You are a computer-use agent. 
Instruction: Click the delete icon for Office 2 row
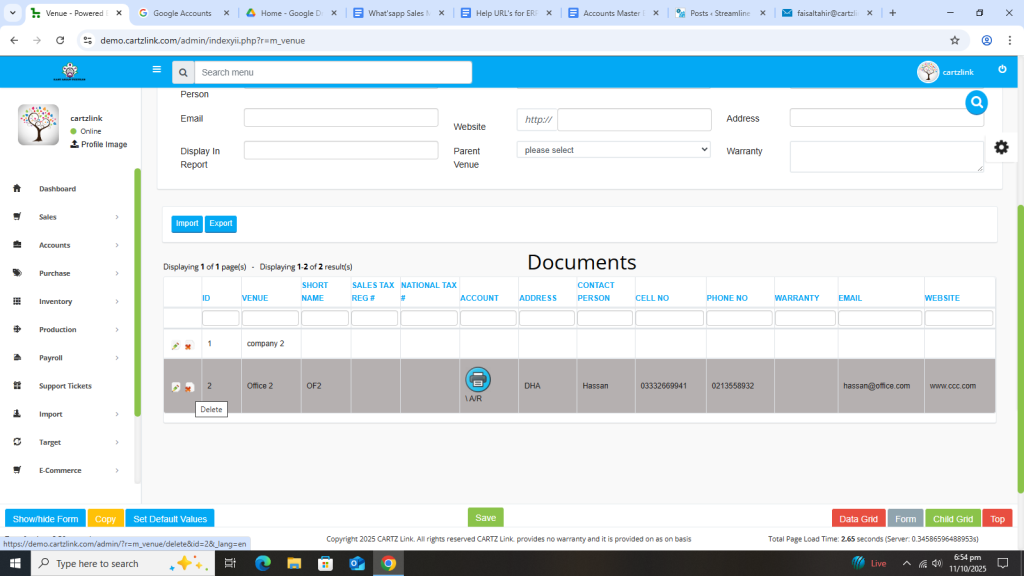coord(188,387)
